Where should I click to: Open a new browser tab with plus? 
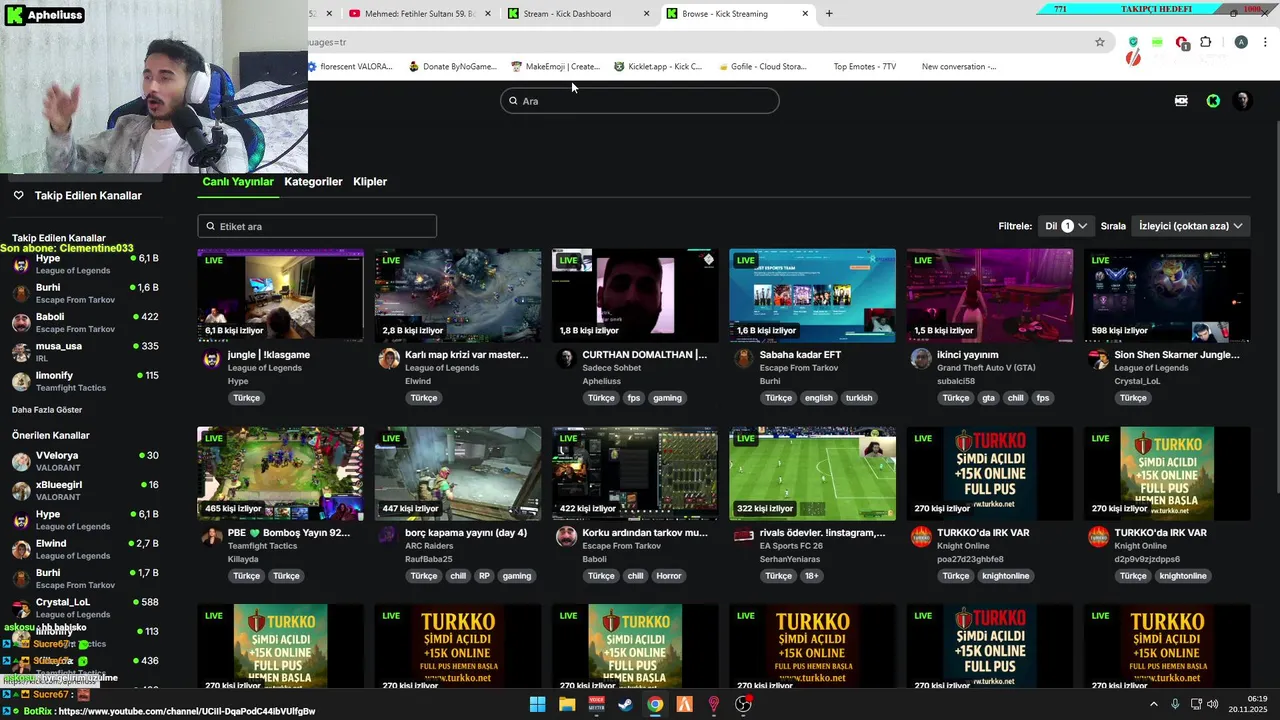829,14
